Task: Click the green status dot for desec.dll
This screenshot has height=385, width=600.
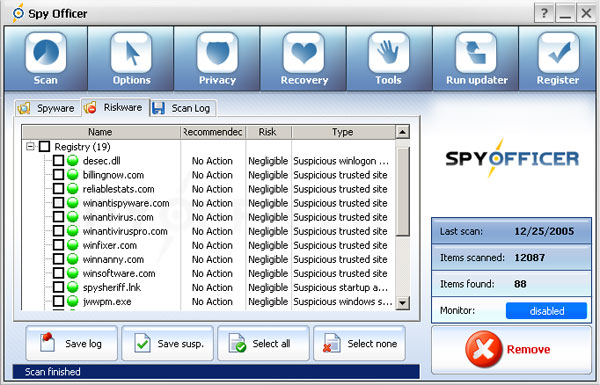Action: 72,161
